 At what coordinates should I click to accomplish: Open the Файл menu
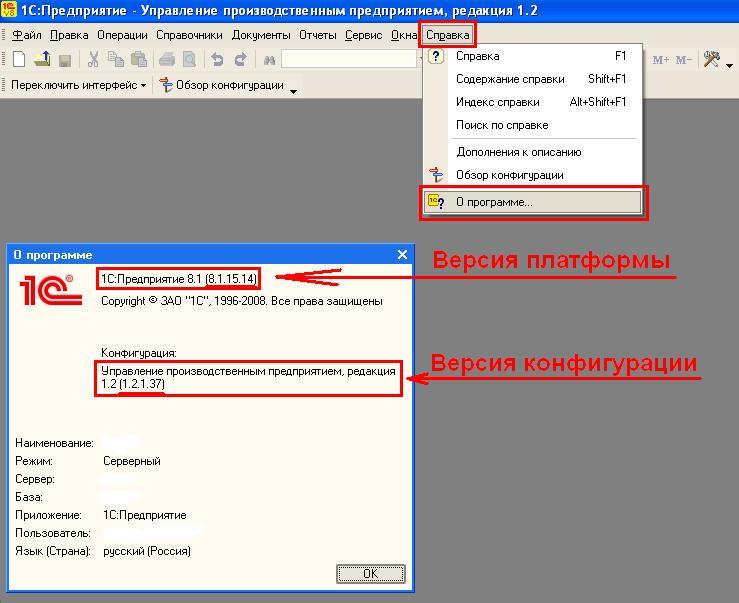[x=26, y=35]
